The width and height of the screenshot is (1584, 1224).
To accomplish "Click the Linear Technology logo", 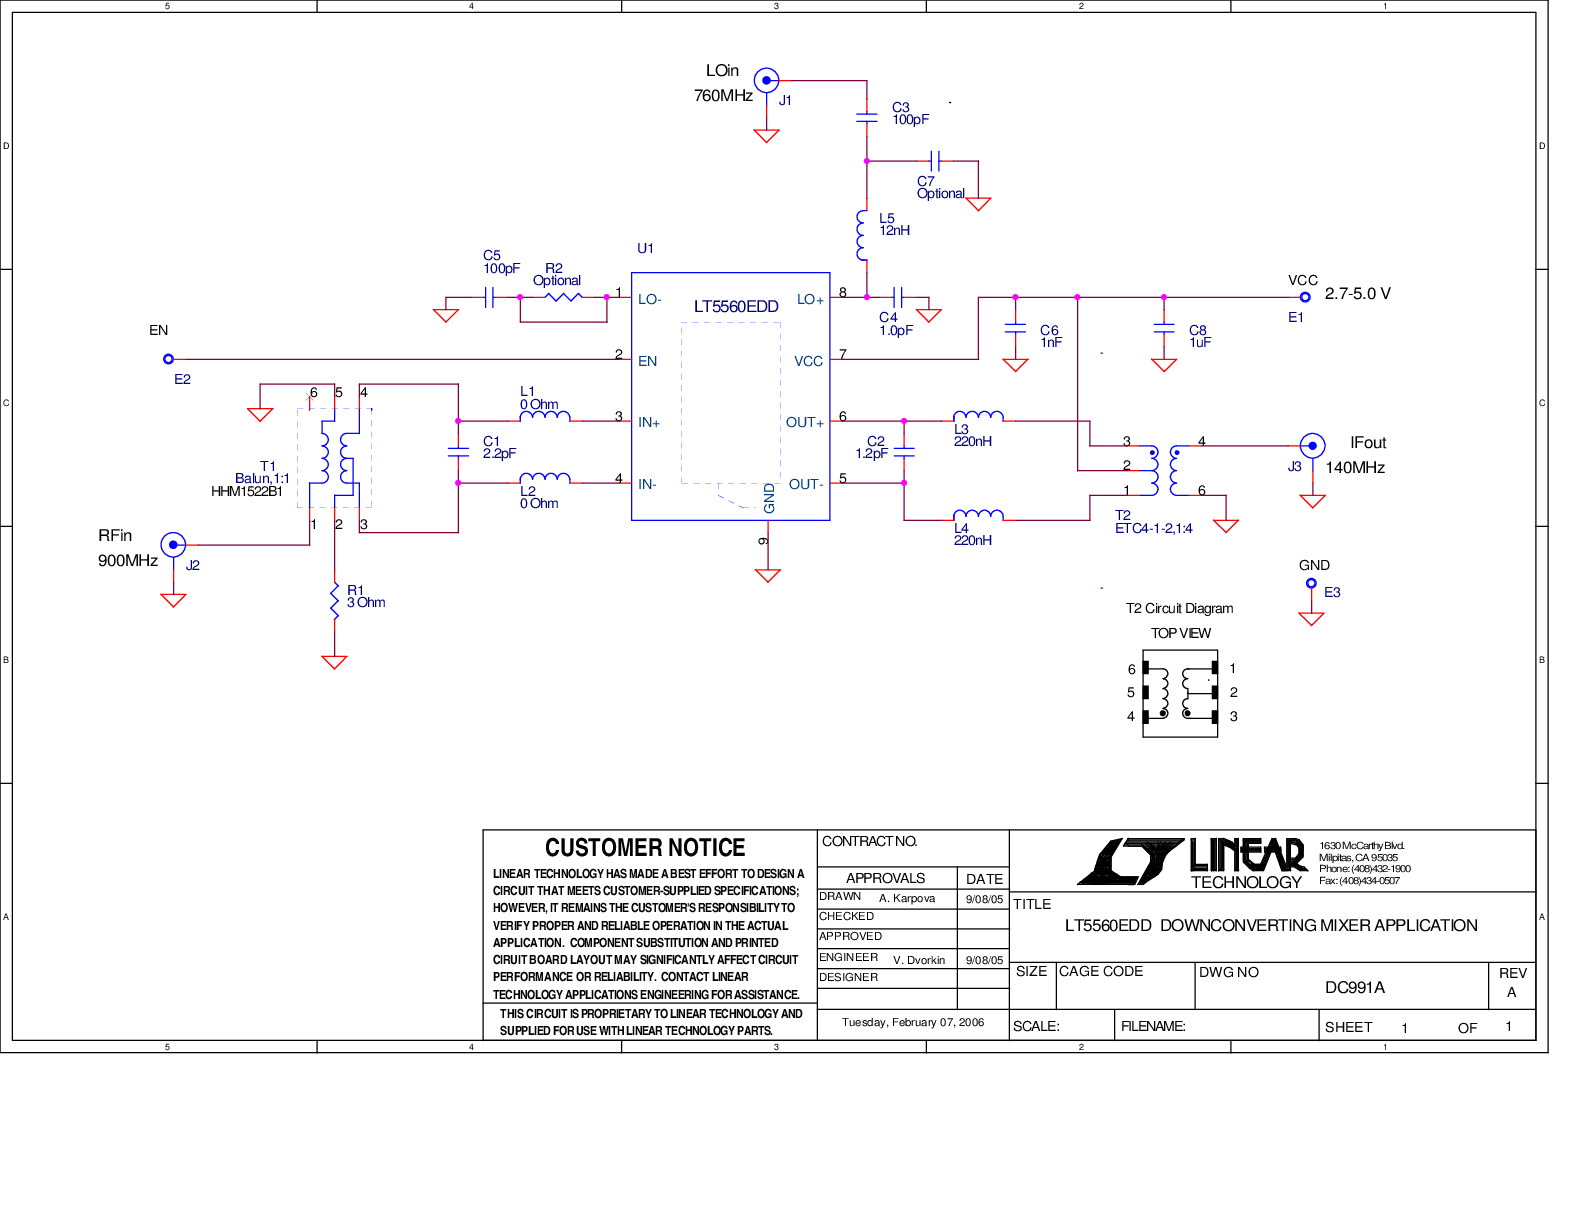I will (1192, 863).
